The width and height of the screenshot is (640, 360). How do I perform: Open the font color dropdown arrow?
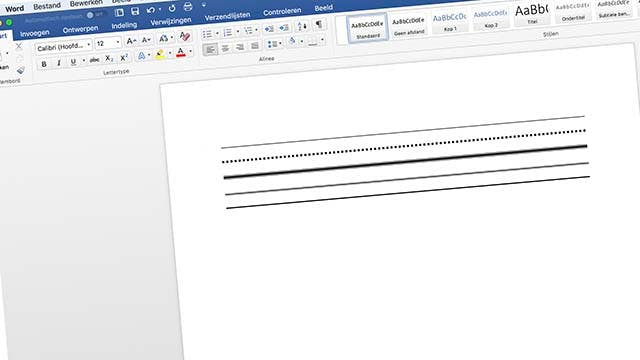click(191, 51)
